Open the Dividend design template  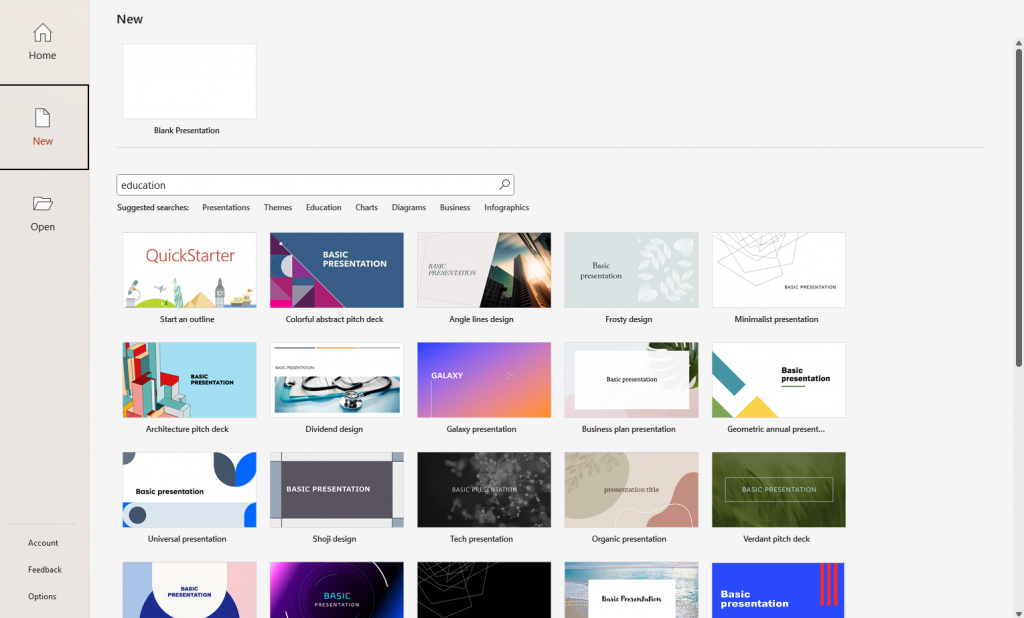(x=337, y=380)
